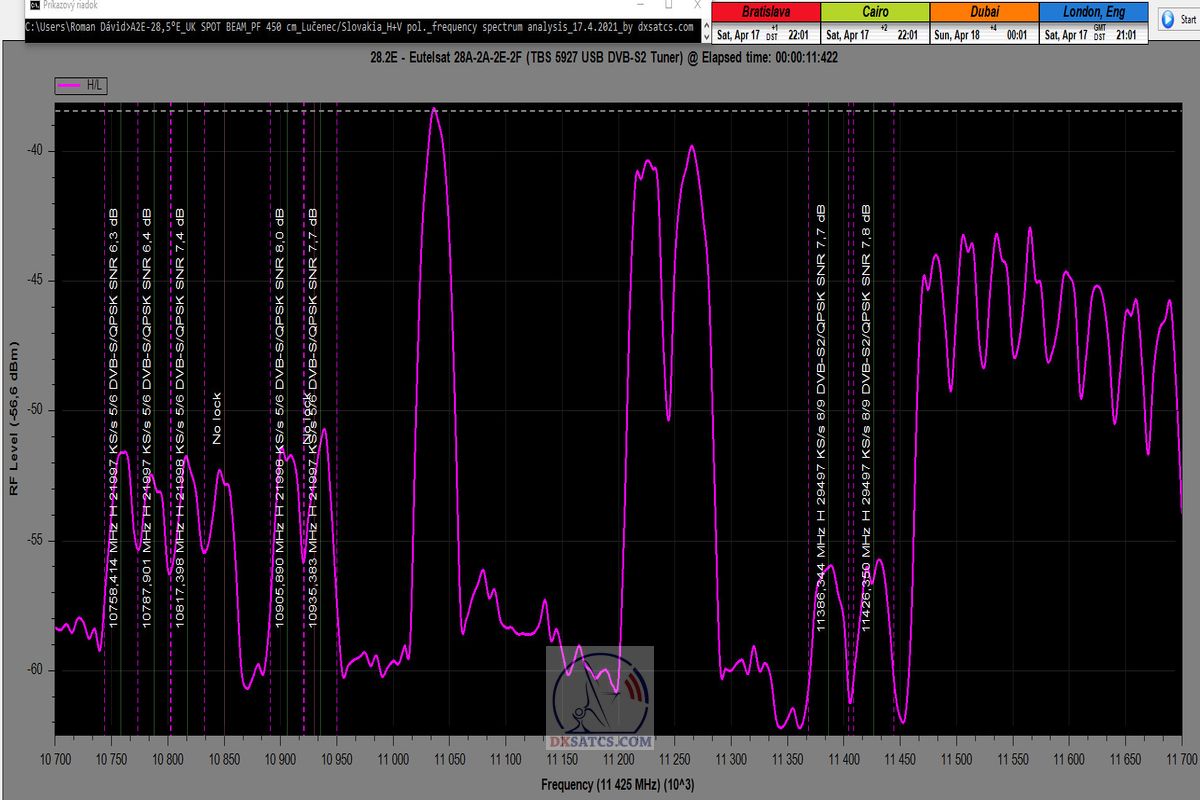Click the 11426,350 MHz DVB-S2 marker label
Viewport: 1200px width, 800px height.
click(x=866, y=418)
